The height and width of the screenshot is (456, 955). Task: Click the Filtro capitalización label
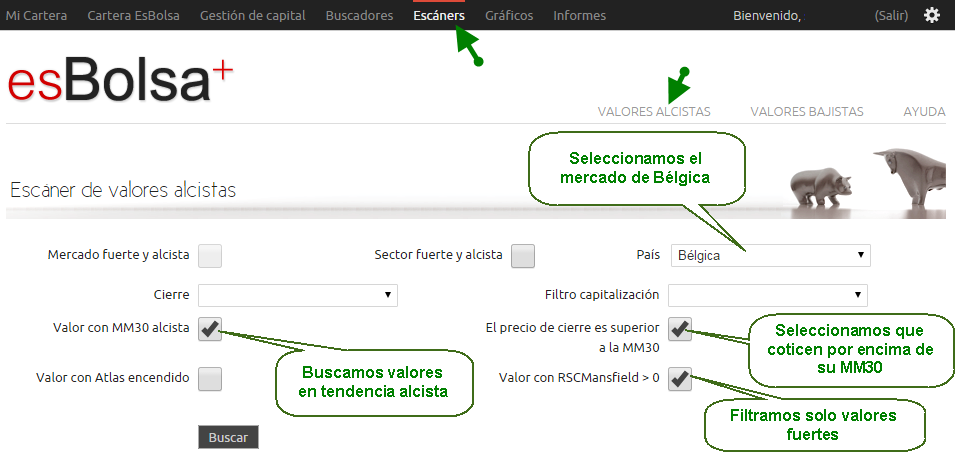click(602, 295)
